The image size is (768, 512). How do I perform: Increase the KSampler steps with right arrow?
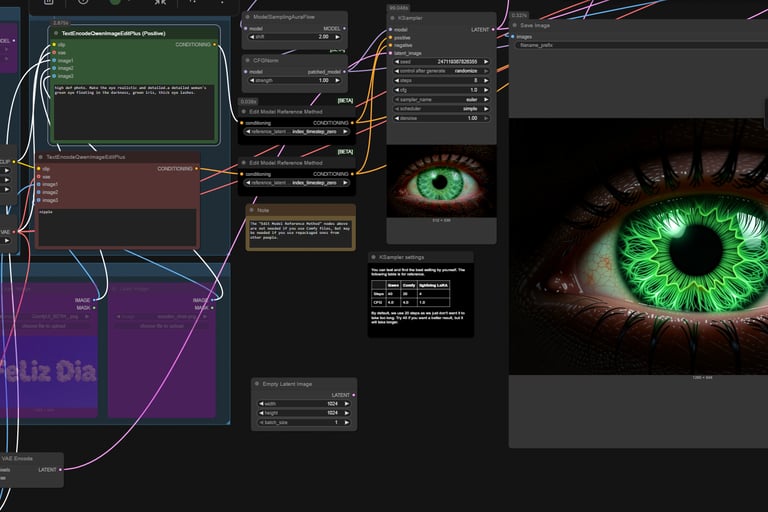click(486, 80)
